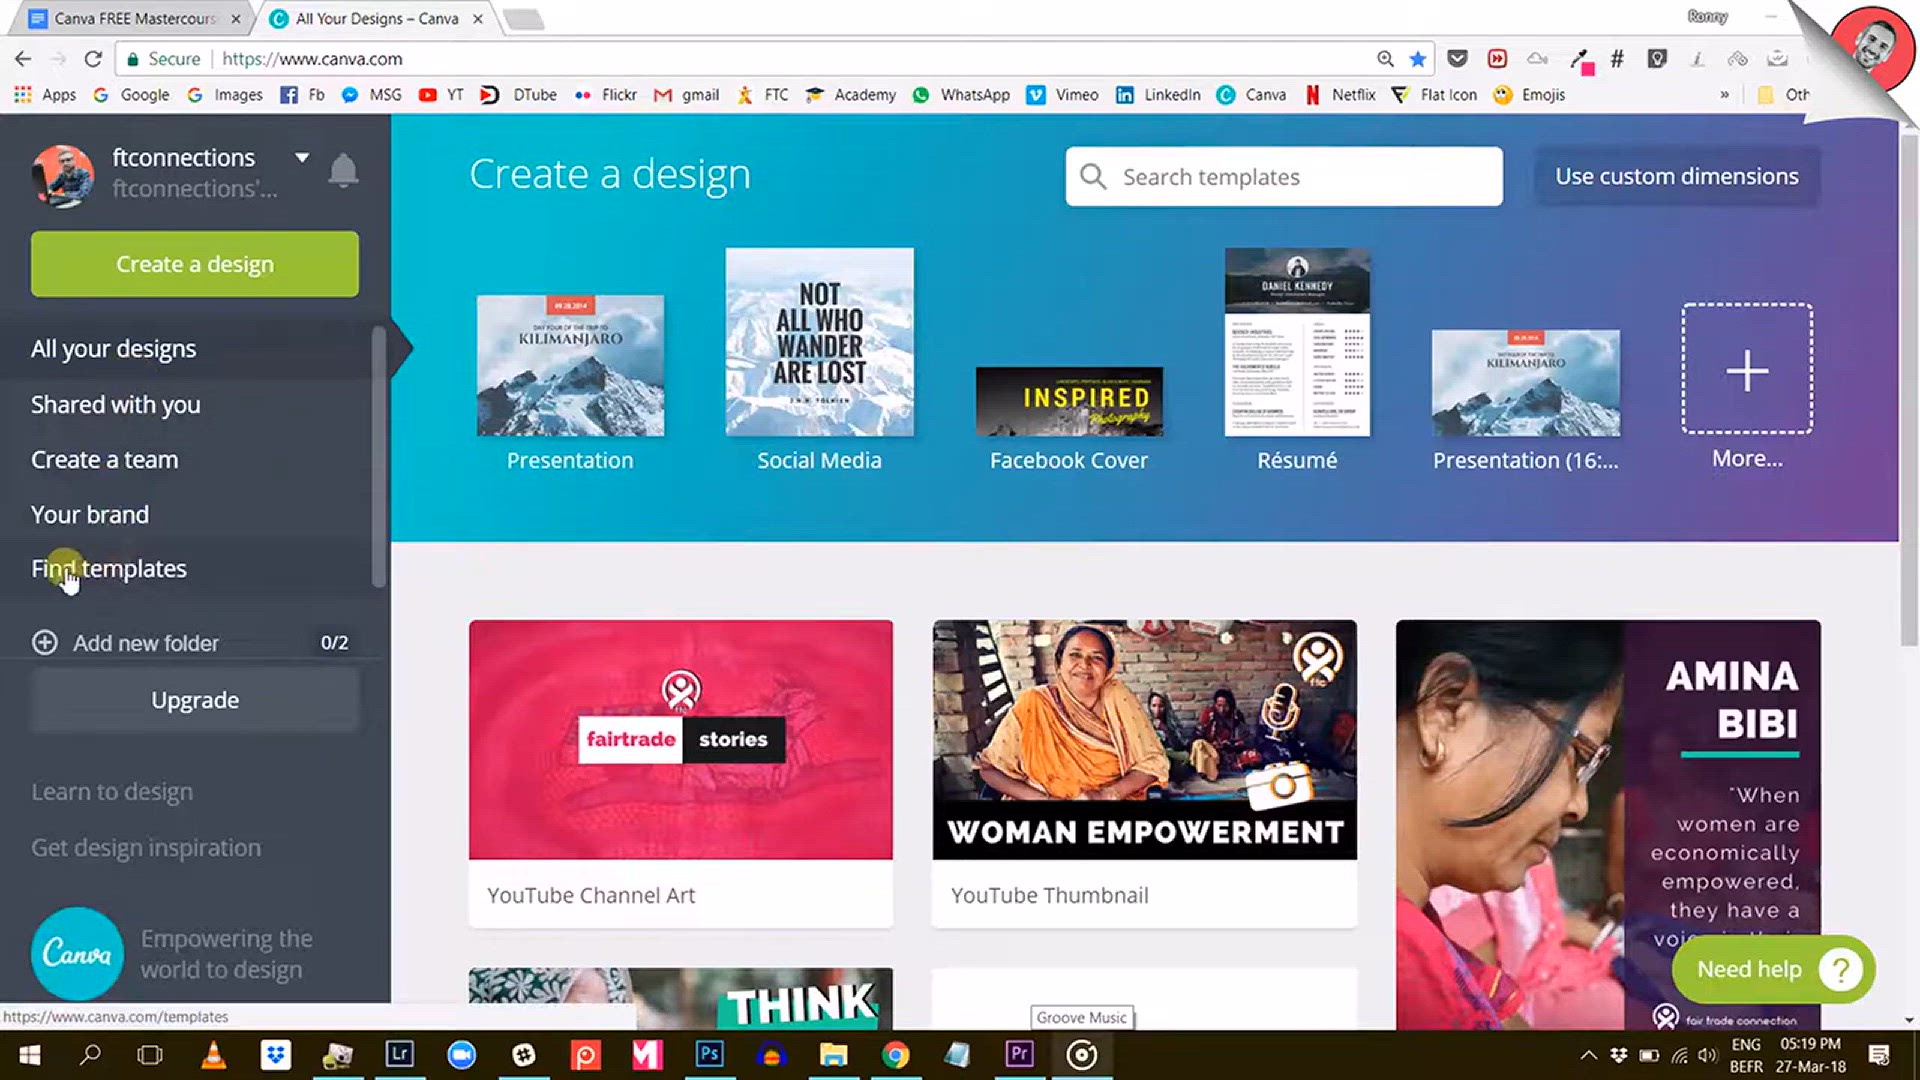The height and width of the screenshot is (1080, 1920).
Task: Select Shared with you in sidebar
Action: point(115,404)
